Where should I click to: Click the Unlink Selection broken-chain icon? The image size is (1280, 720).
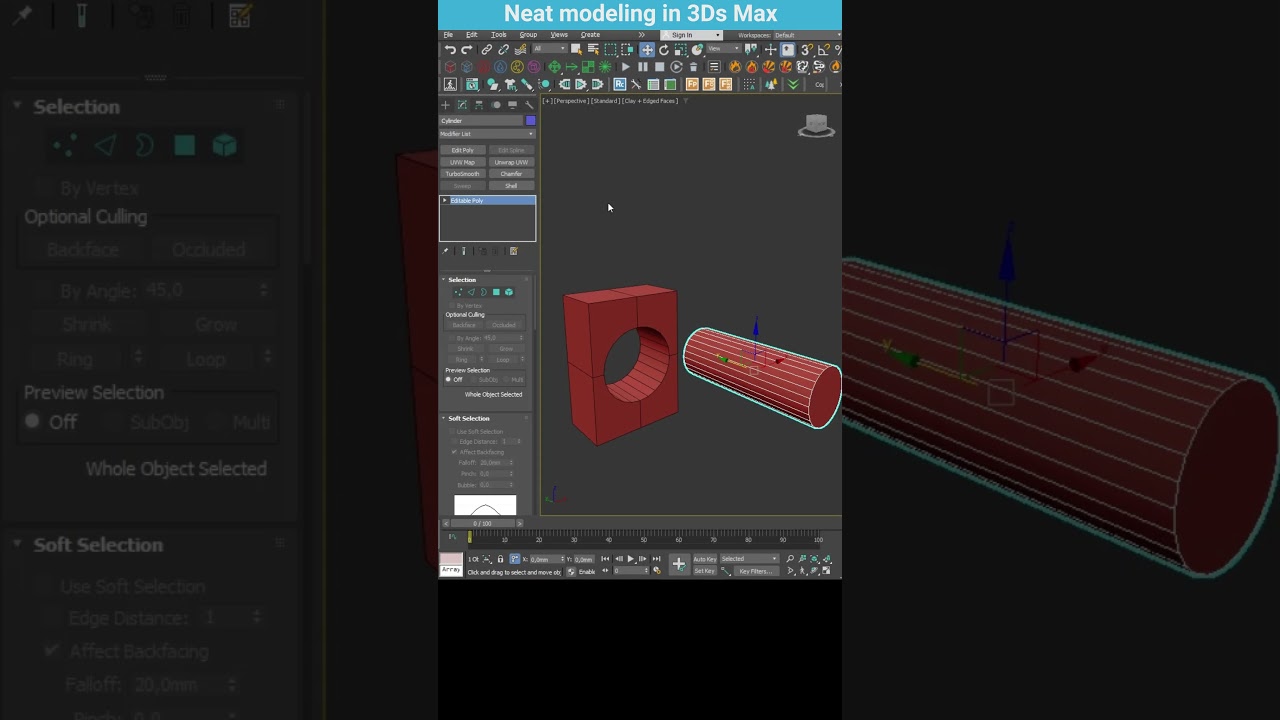(x=503, y=50)
